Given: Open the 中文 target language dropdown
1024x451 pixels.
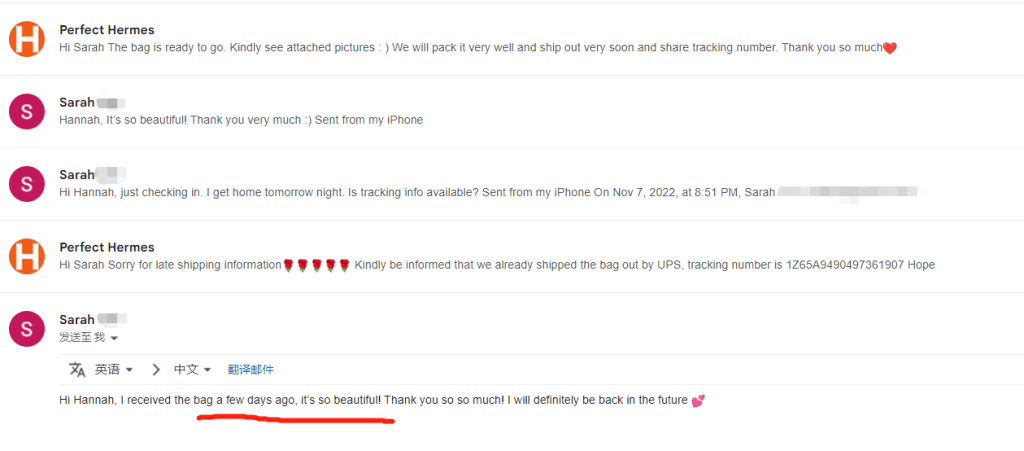Looking at the screenshot, I should coord(192,370).
